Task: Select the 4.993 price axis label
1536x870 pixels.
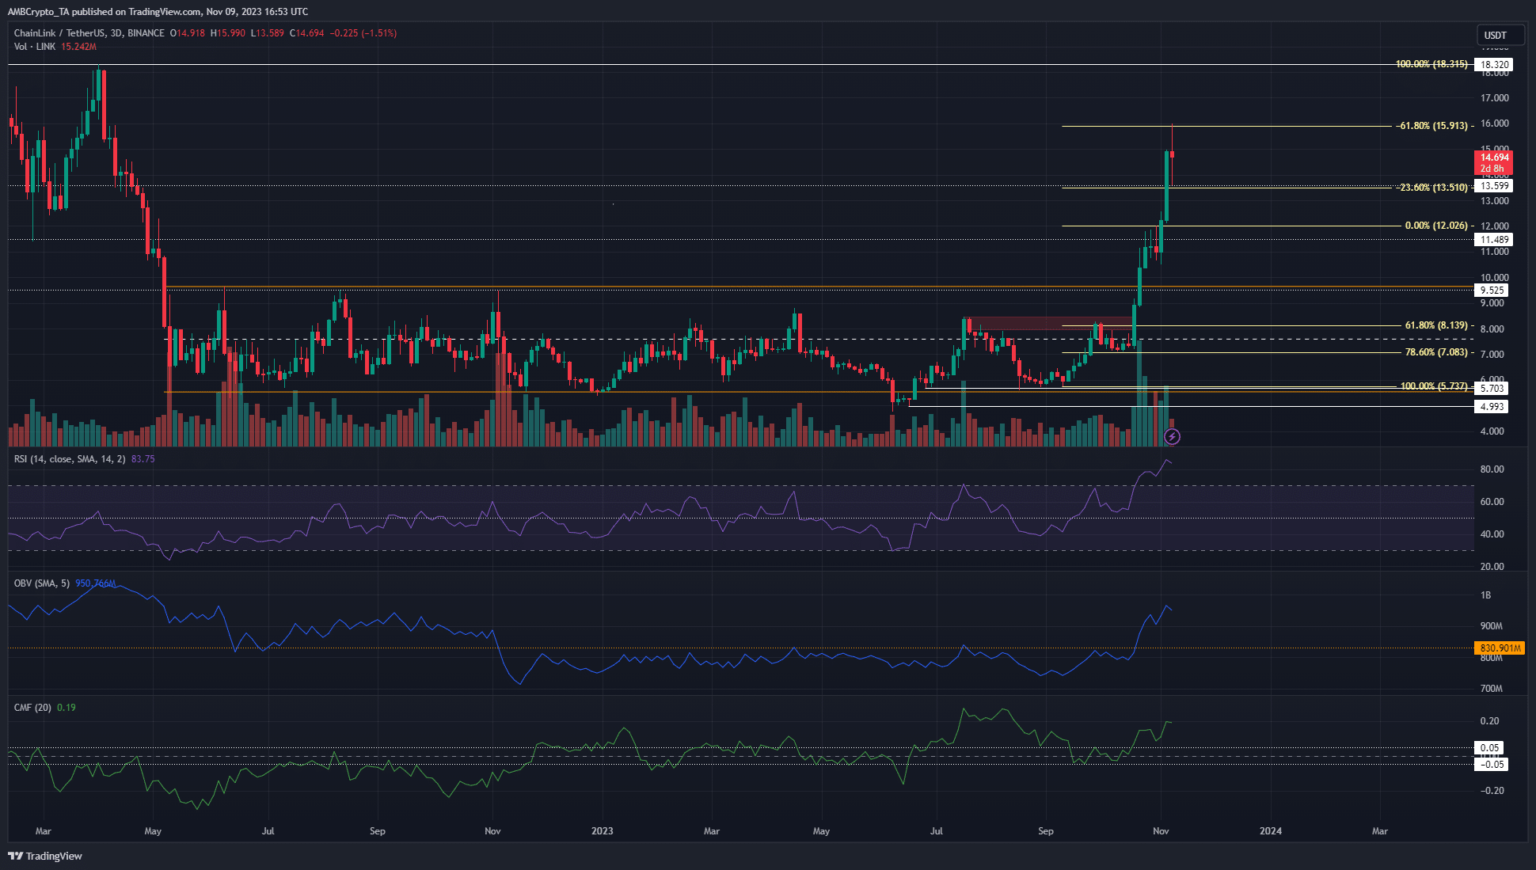Action: click(x=1492, y=407)
